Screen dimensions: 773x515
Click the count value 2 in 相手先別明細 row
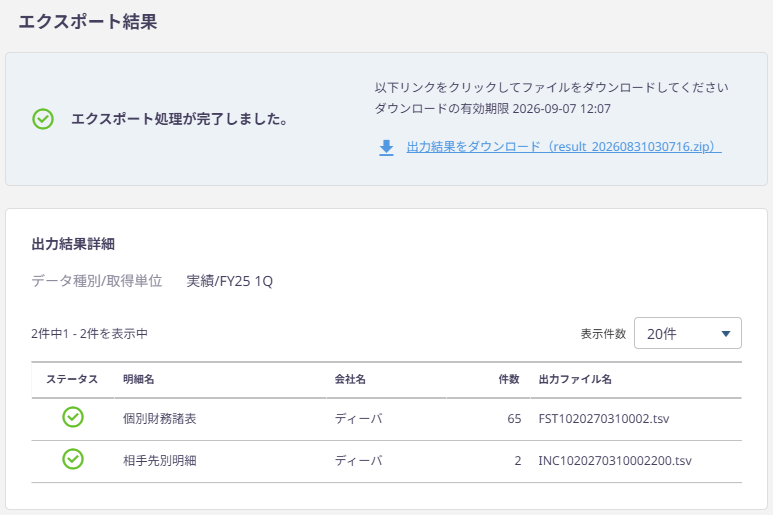tap(518, 461)
